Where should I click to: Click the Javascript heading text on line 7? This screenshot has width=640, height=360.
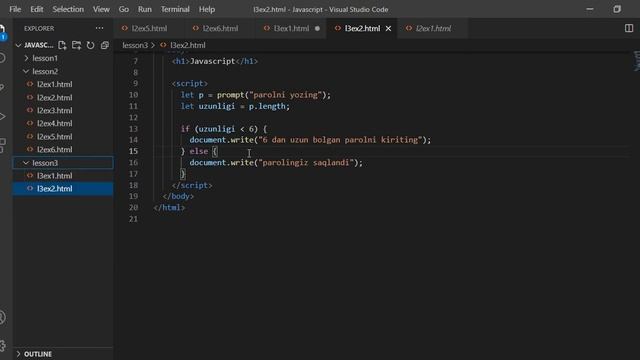coord(213,61)
